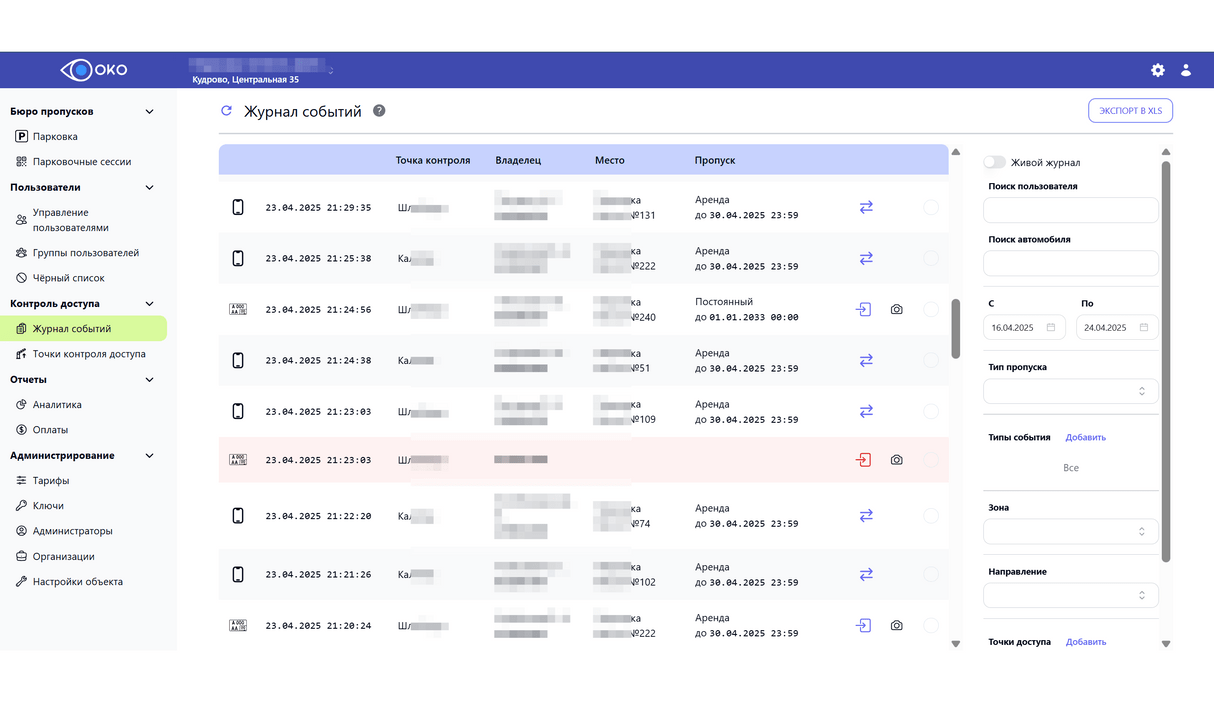Select row circle for 21:25:38 event

click(931, 258)
